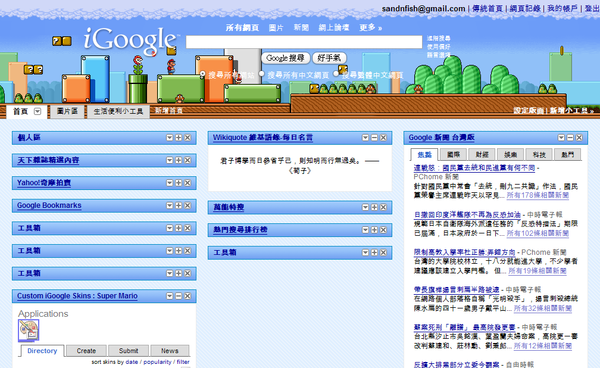This screenshot has height=368, width=600.
Task: Remove the Custom iGoogle Skins gadget
Action: (188, 296)
